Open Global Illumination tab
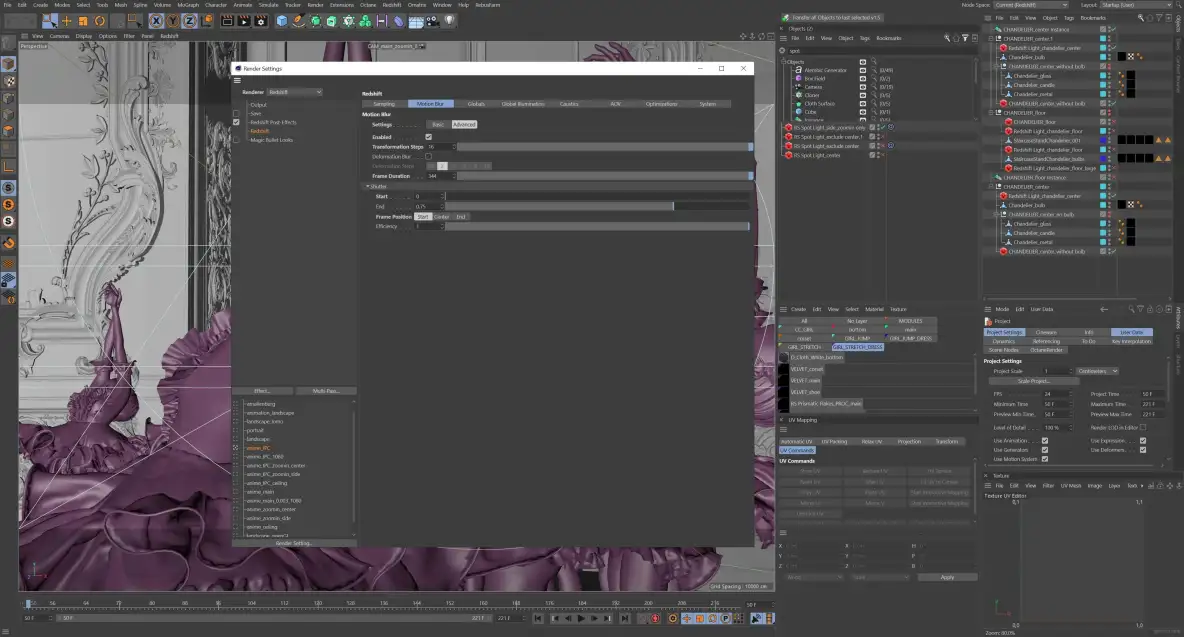Image resolution: width=1184 pixels, height=637 pixels. pyautogui.click(x=523, y=103)
